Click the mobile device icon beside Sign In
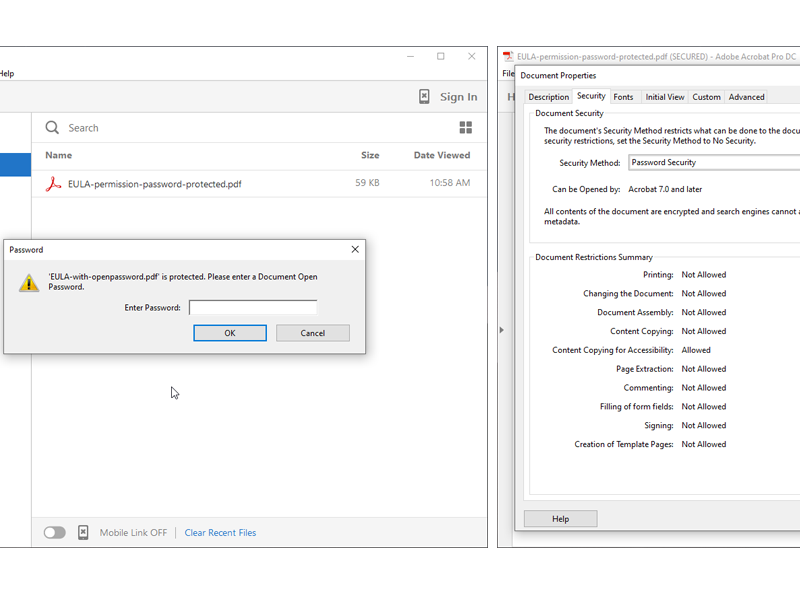The image size is (800, 600). [x=424, y=96]
